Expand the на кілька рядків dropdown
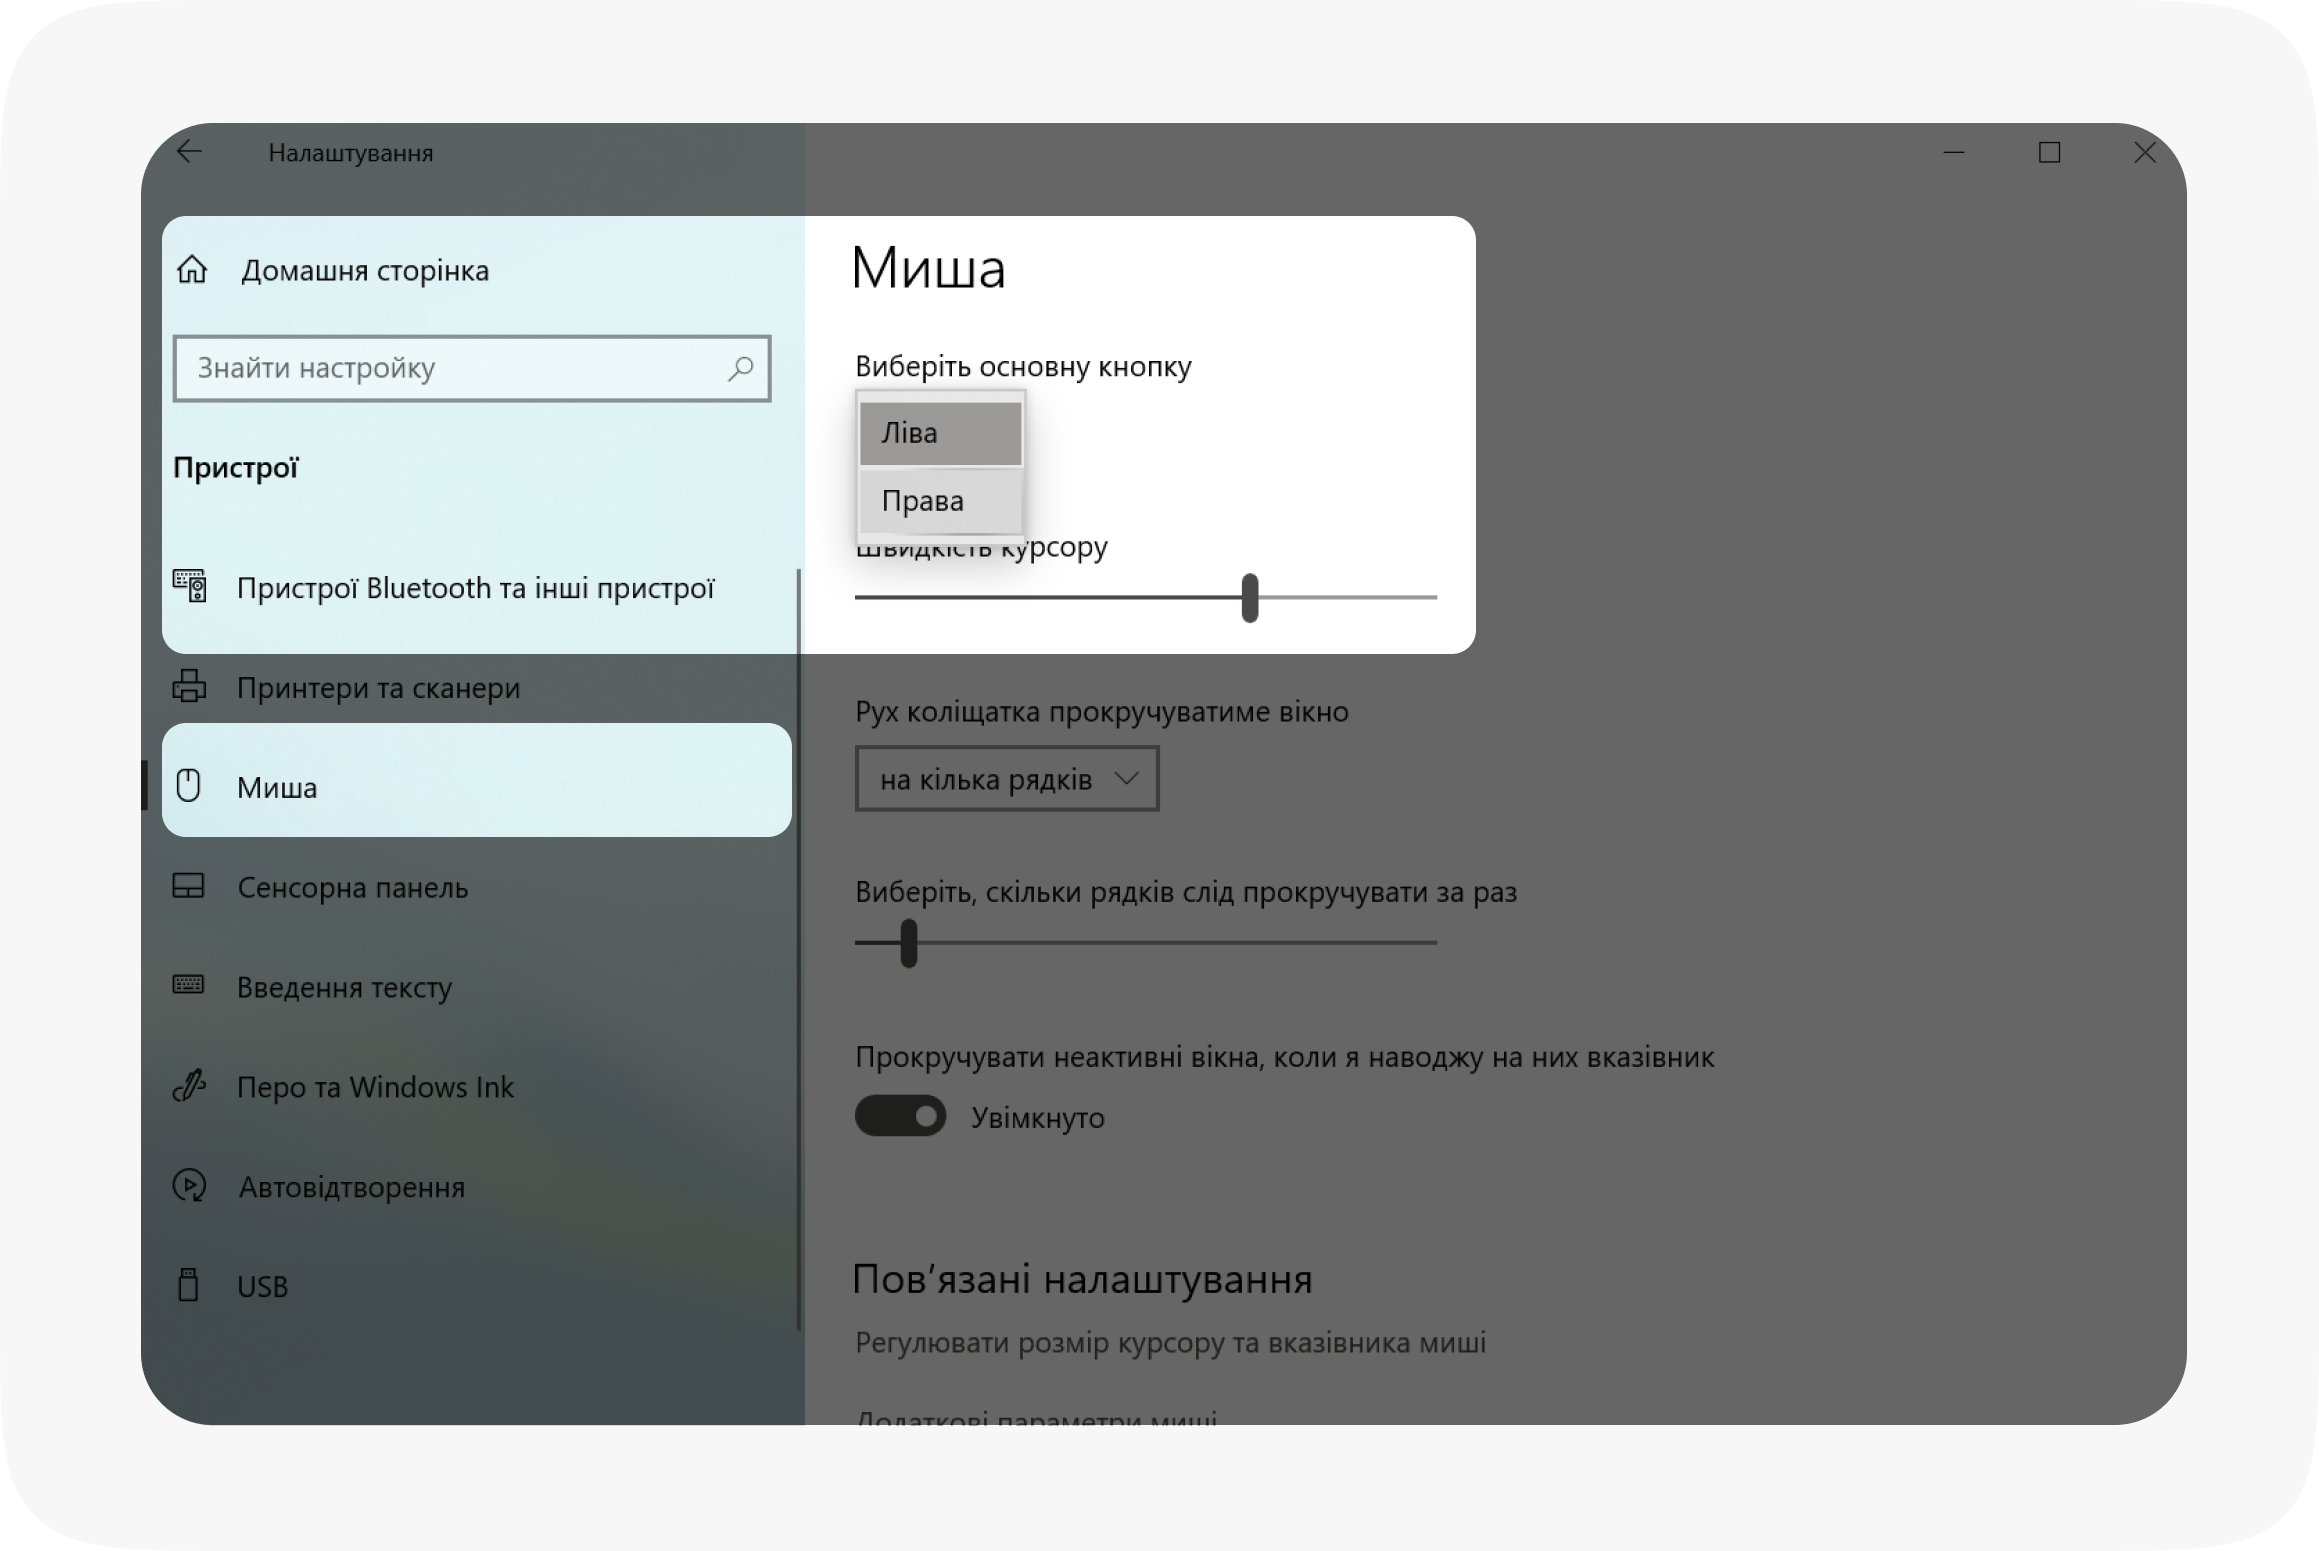This screenshot has height=1551, width=2319. pos(1007,779)
